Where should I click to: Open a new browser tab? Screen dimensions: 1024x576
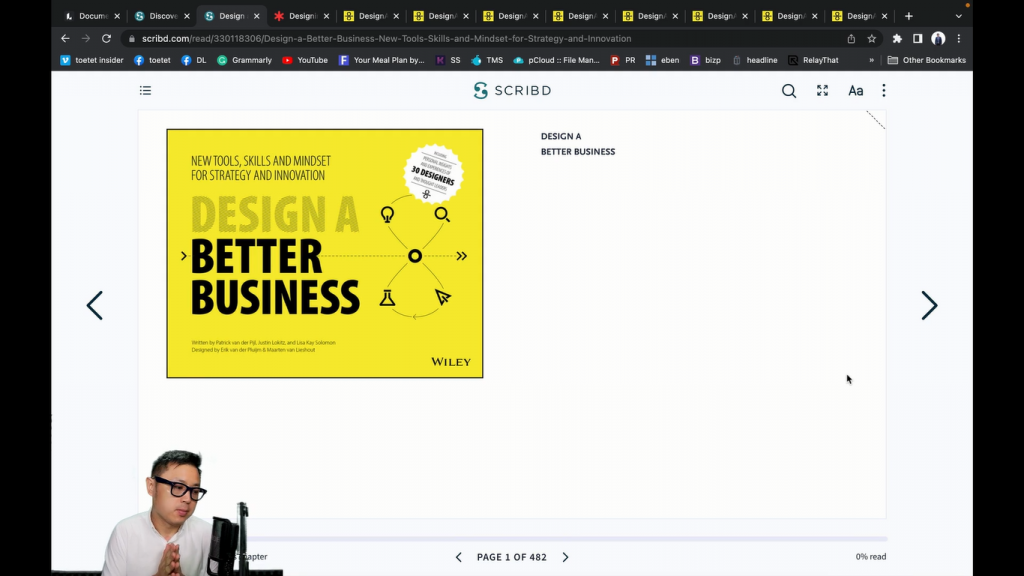pyautogui.click(x=908, y=16)
